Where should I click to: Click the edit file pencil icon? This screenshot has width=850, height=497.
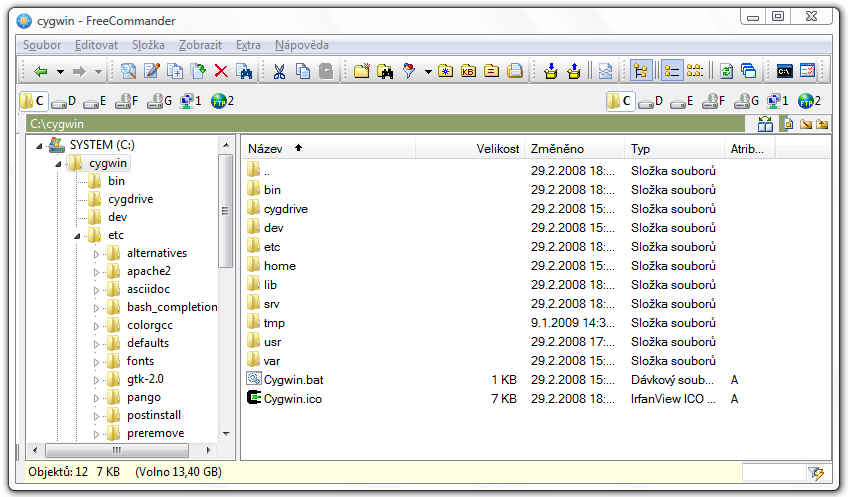pos(152,71)
